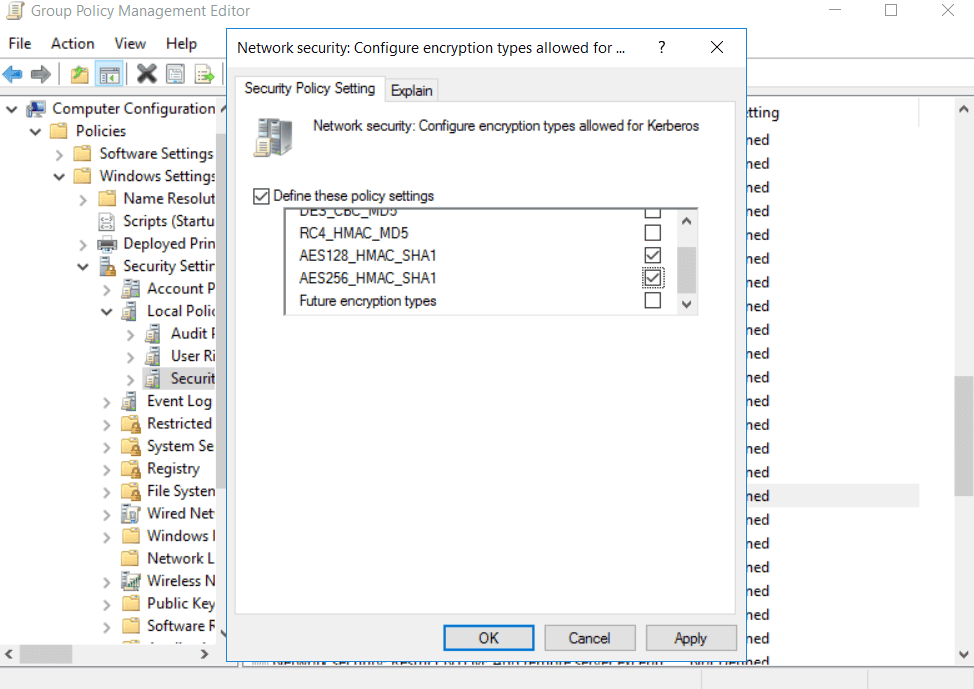Open the Help menu

pyautogui.click(x=181, y=43)
